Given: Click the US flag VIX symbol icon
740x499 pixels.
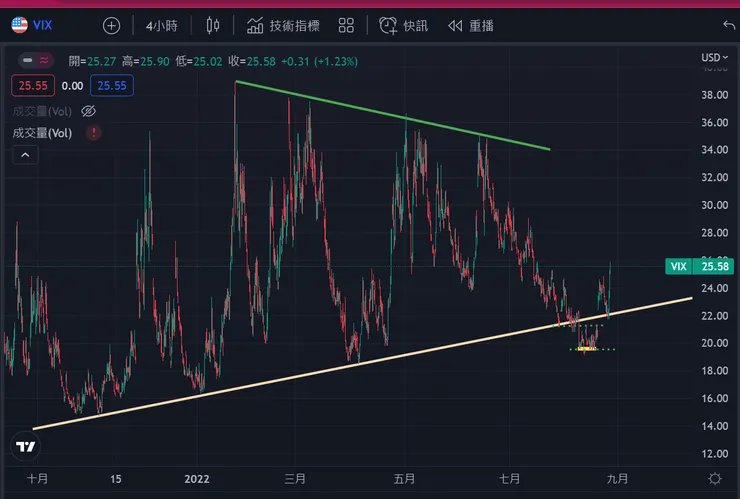Looking at the screenshot, I should pyautogui.click(x=19, y=25).
